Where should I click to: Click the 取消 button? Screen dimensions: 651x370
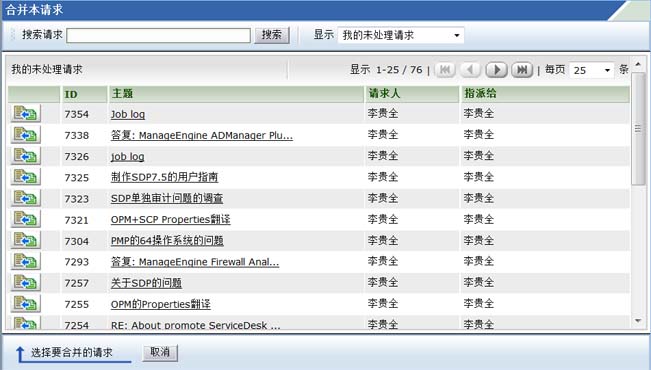tap(160, 353)
